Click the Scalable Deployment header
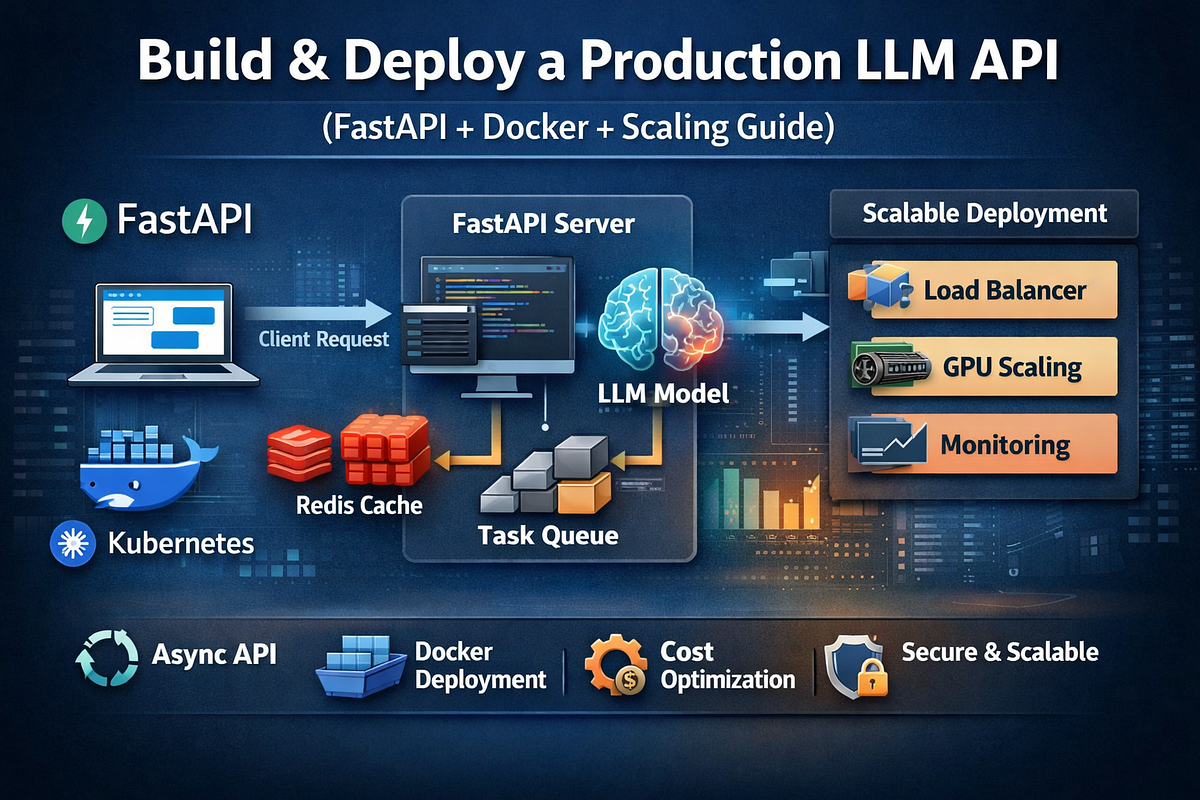 (x=985, y=213)
